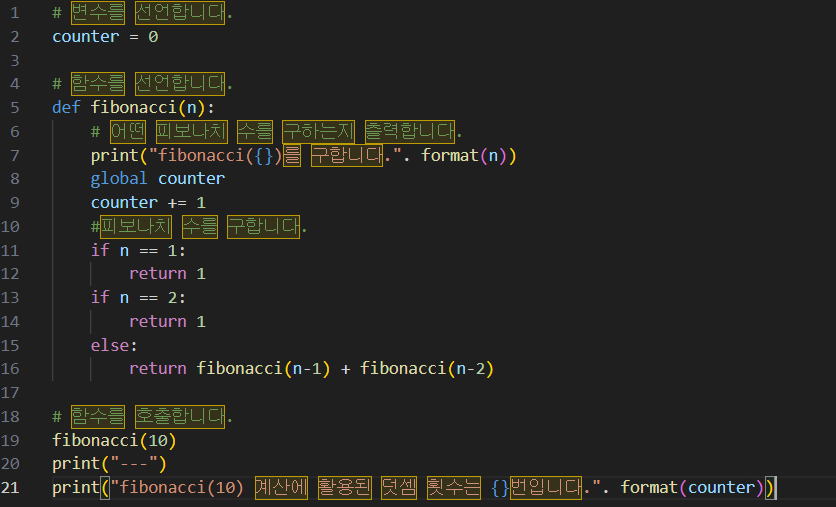
Task: Click the word '출력합니다' in line 6 comment
Action: pos(410,132)
